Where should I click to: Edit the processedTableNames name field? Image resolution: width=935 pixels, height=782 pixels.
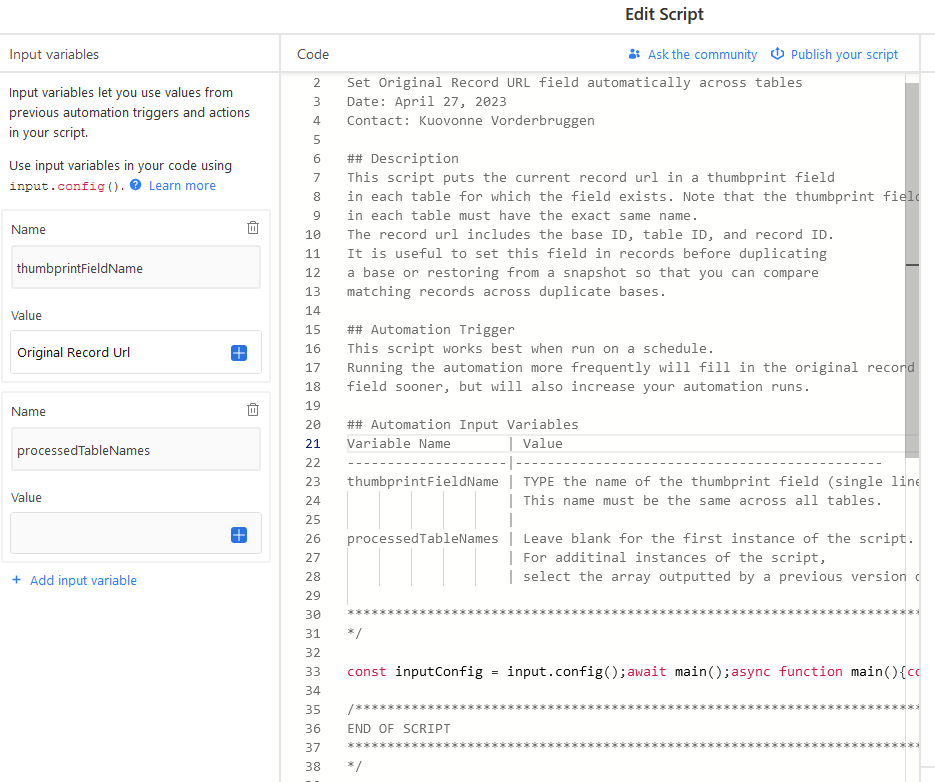tap(136, 450)
